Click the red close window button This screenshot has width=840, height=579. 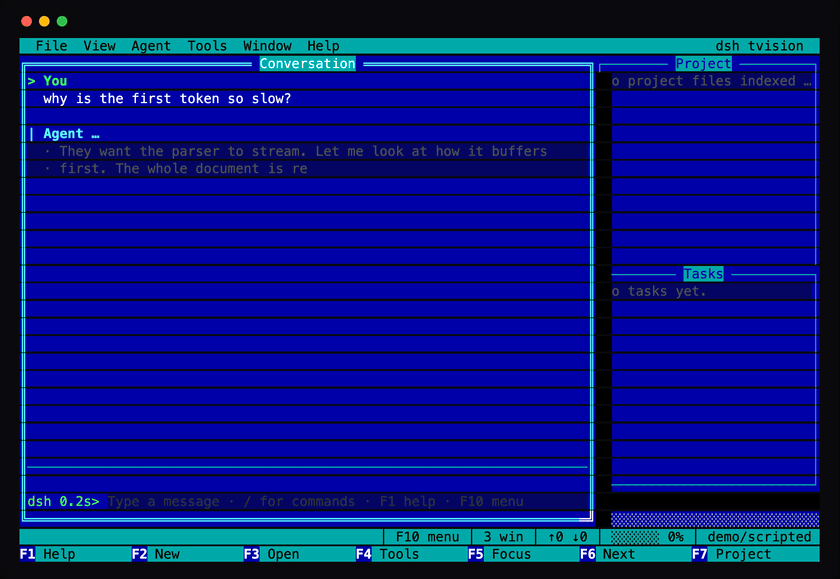26,21
